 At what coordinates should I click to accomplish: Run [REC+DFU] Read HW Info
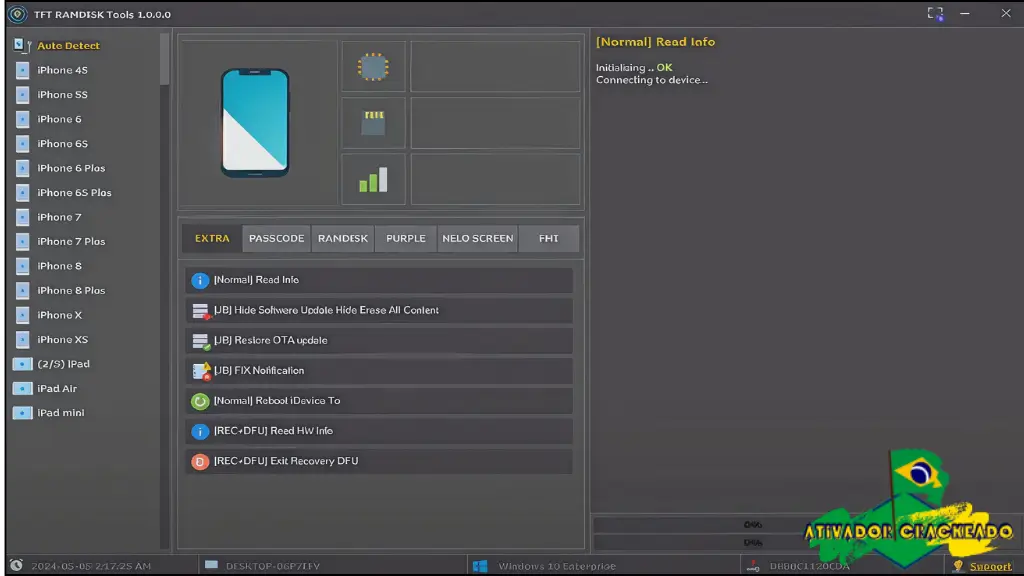pyautogui.click(x=379, y=431)
